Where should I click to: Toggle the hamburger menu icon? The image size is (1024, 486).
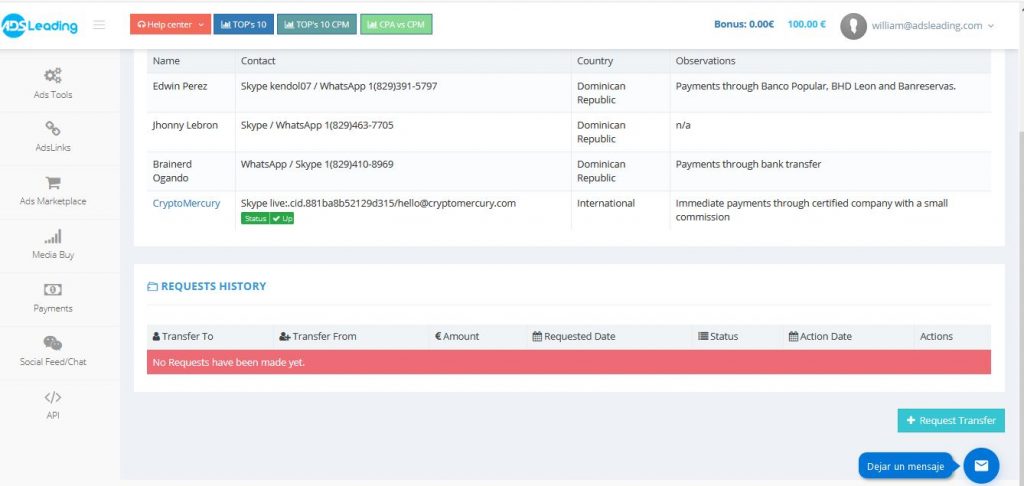click(99, 25)
